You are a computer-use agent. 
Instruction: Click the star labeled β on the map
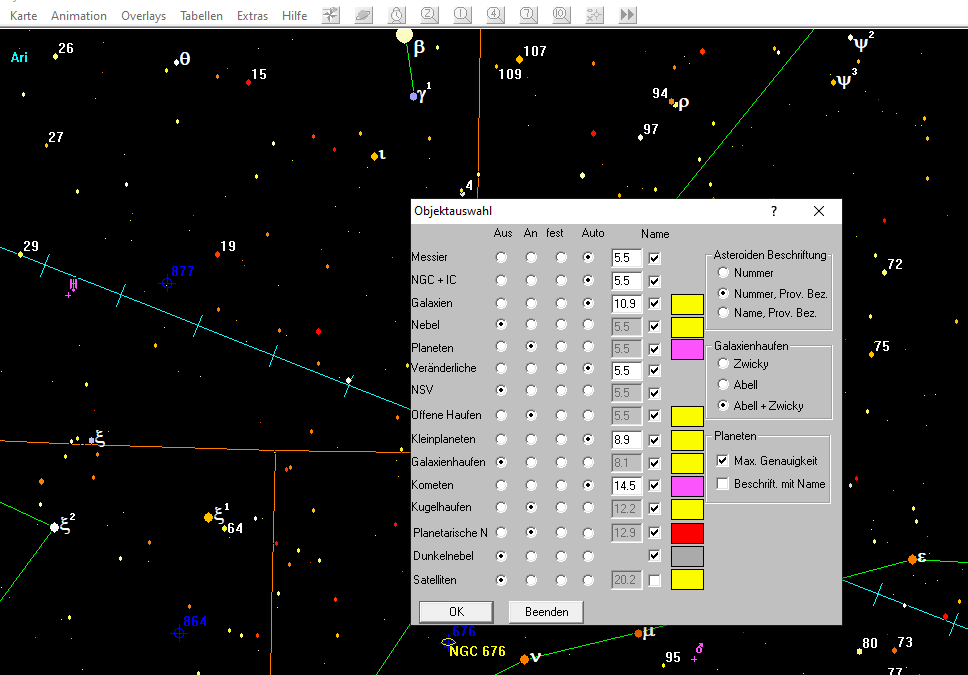click(404, 36)
